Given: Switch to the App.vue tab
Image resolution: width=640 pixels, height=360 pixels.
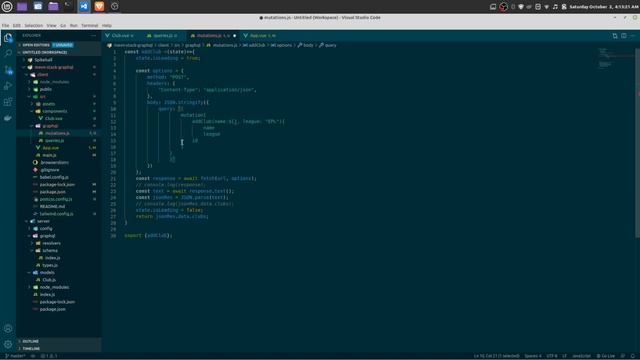Looking at the screenshot, I should coord(260,36).
